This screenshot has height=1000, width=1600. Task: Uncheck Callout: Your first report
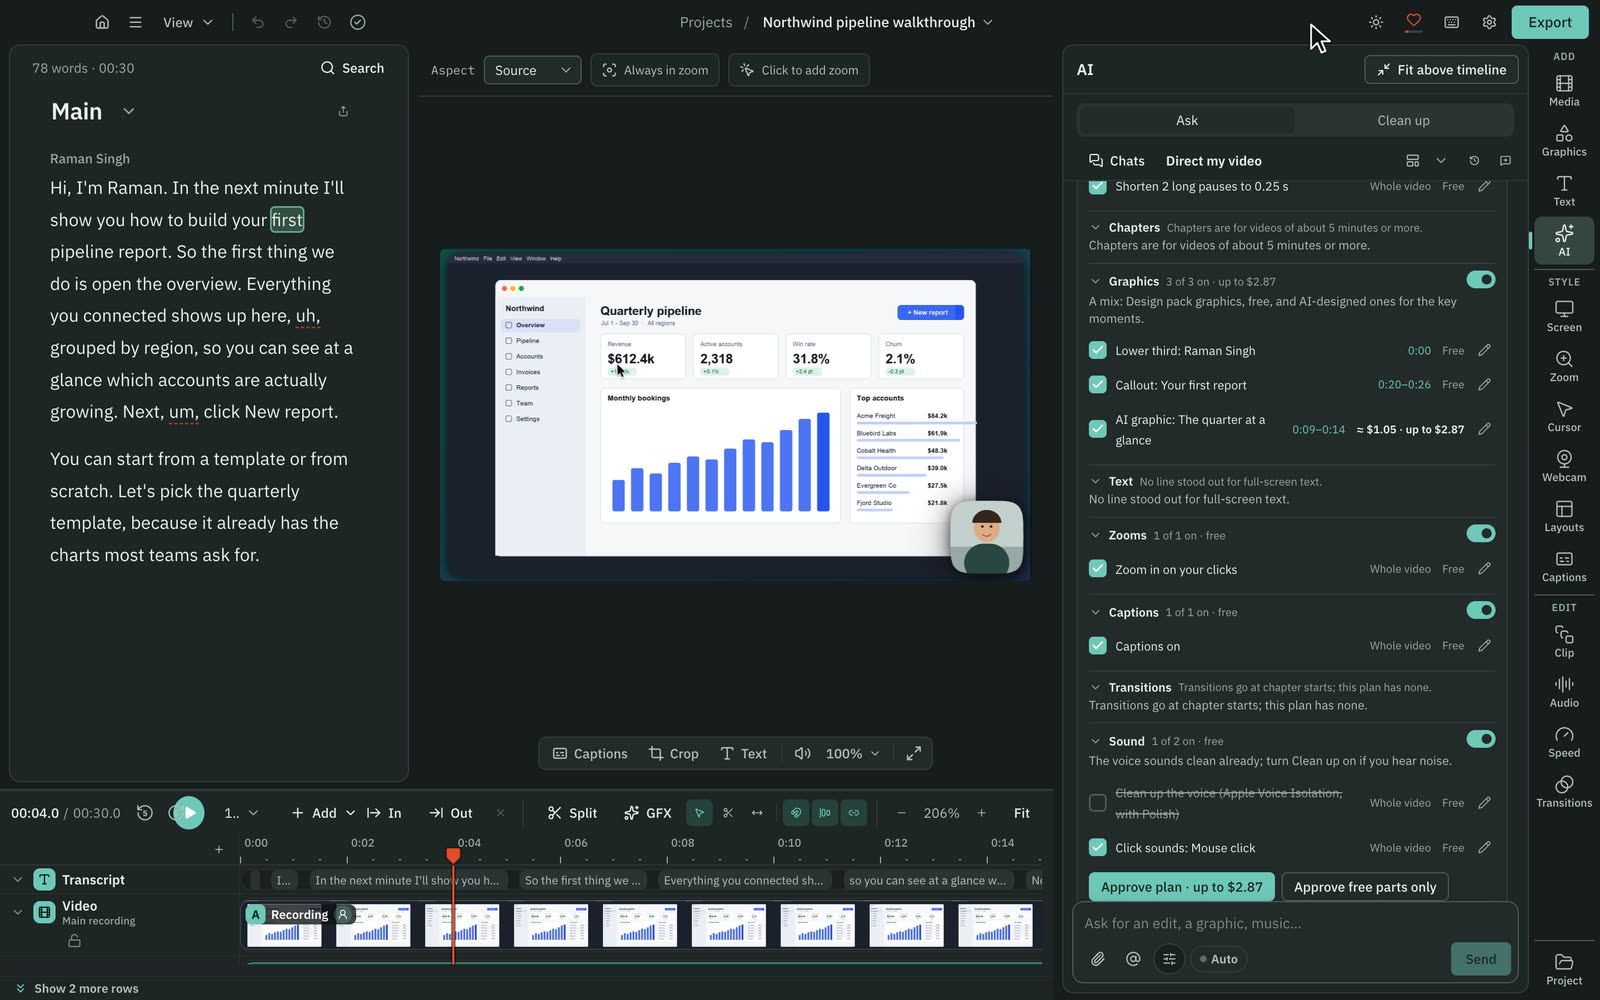click(x=1098, y=385)
